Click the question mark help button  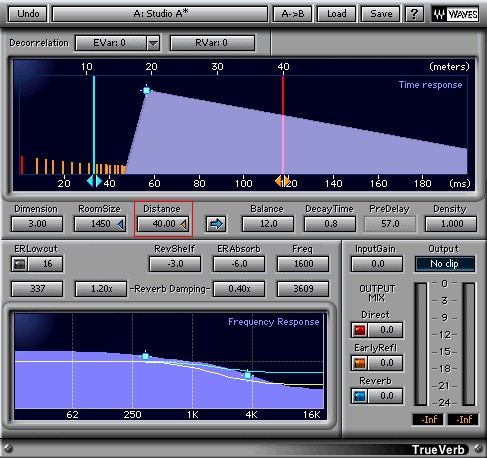click(414, 14)
